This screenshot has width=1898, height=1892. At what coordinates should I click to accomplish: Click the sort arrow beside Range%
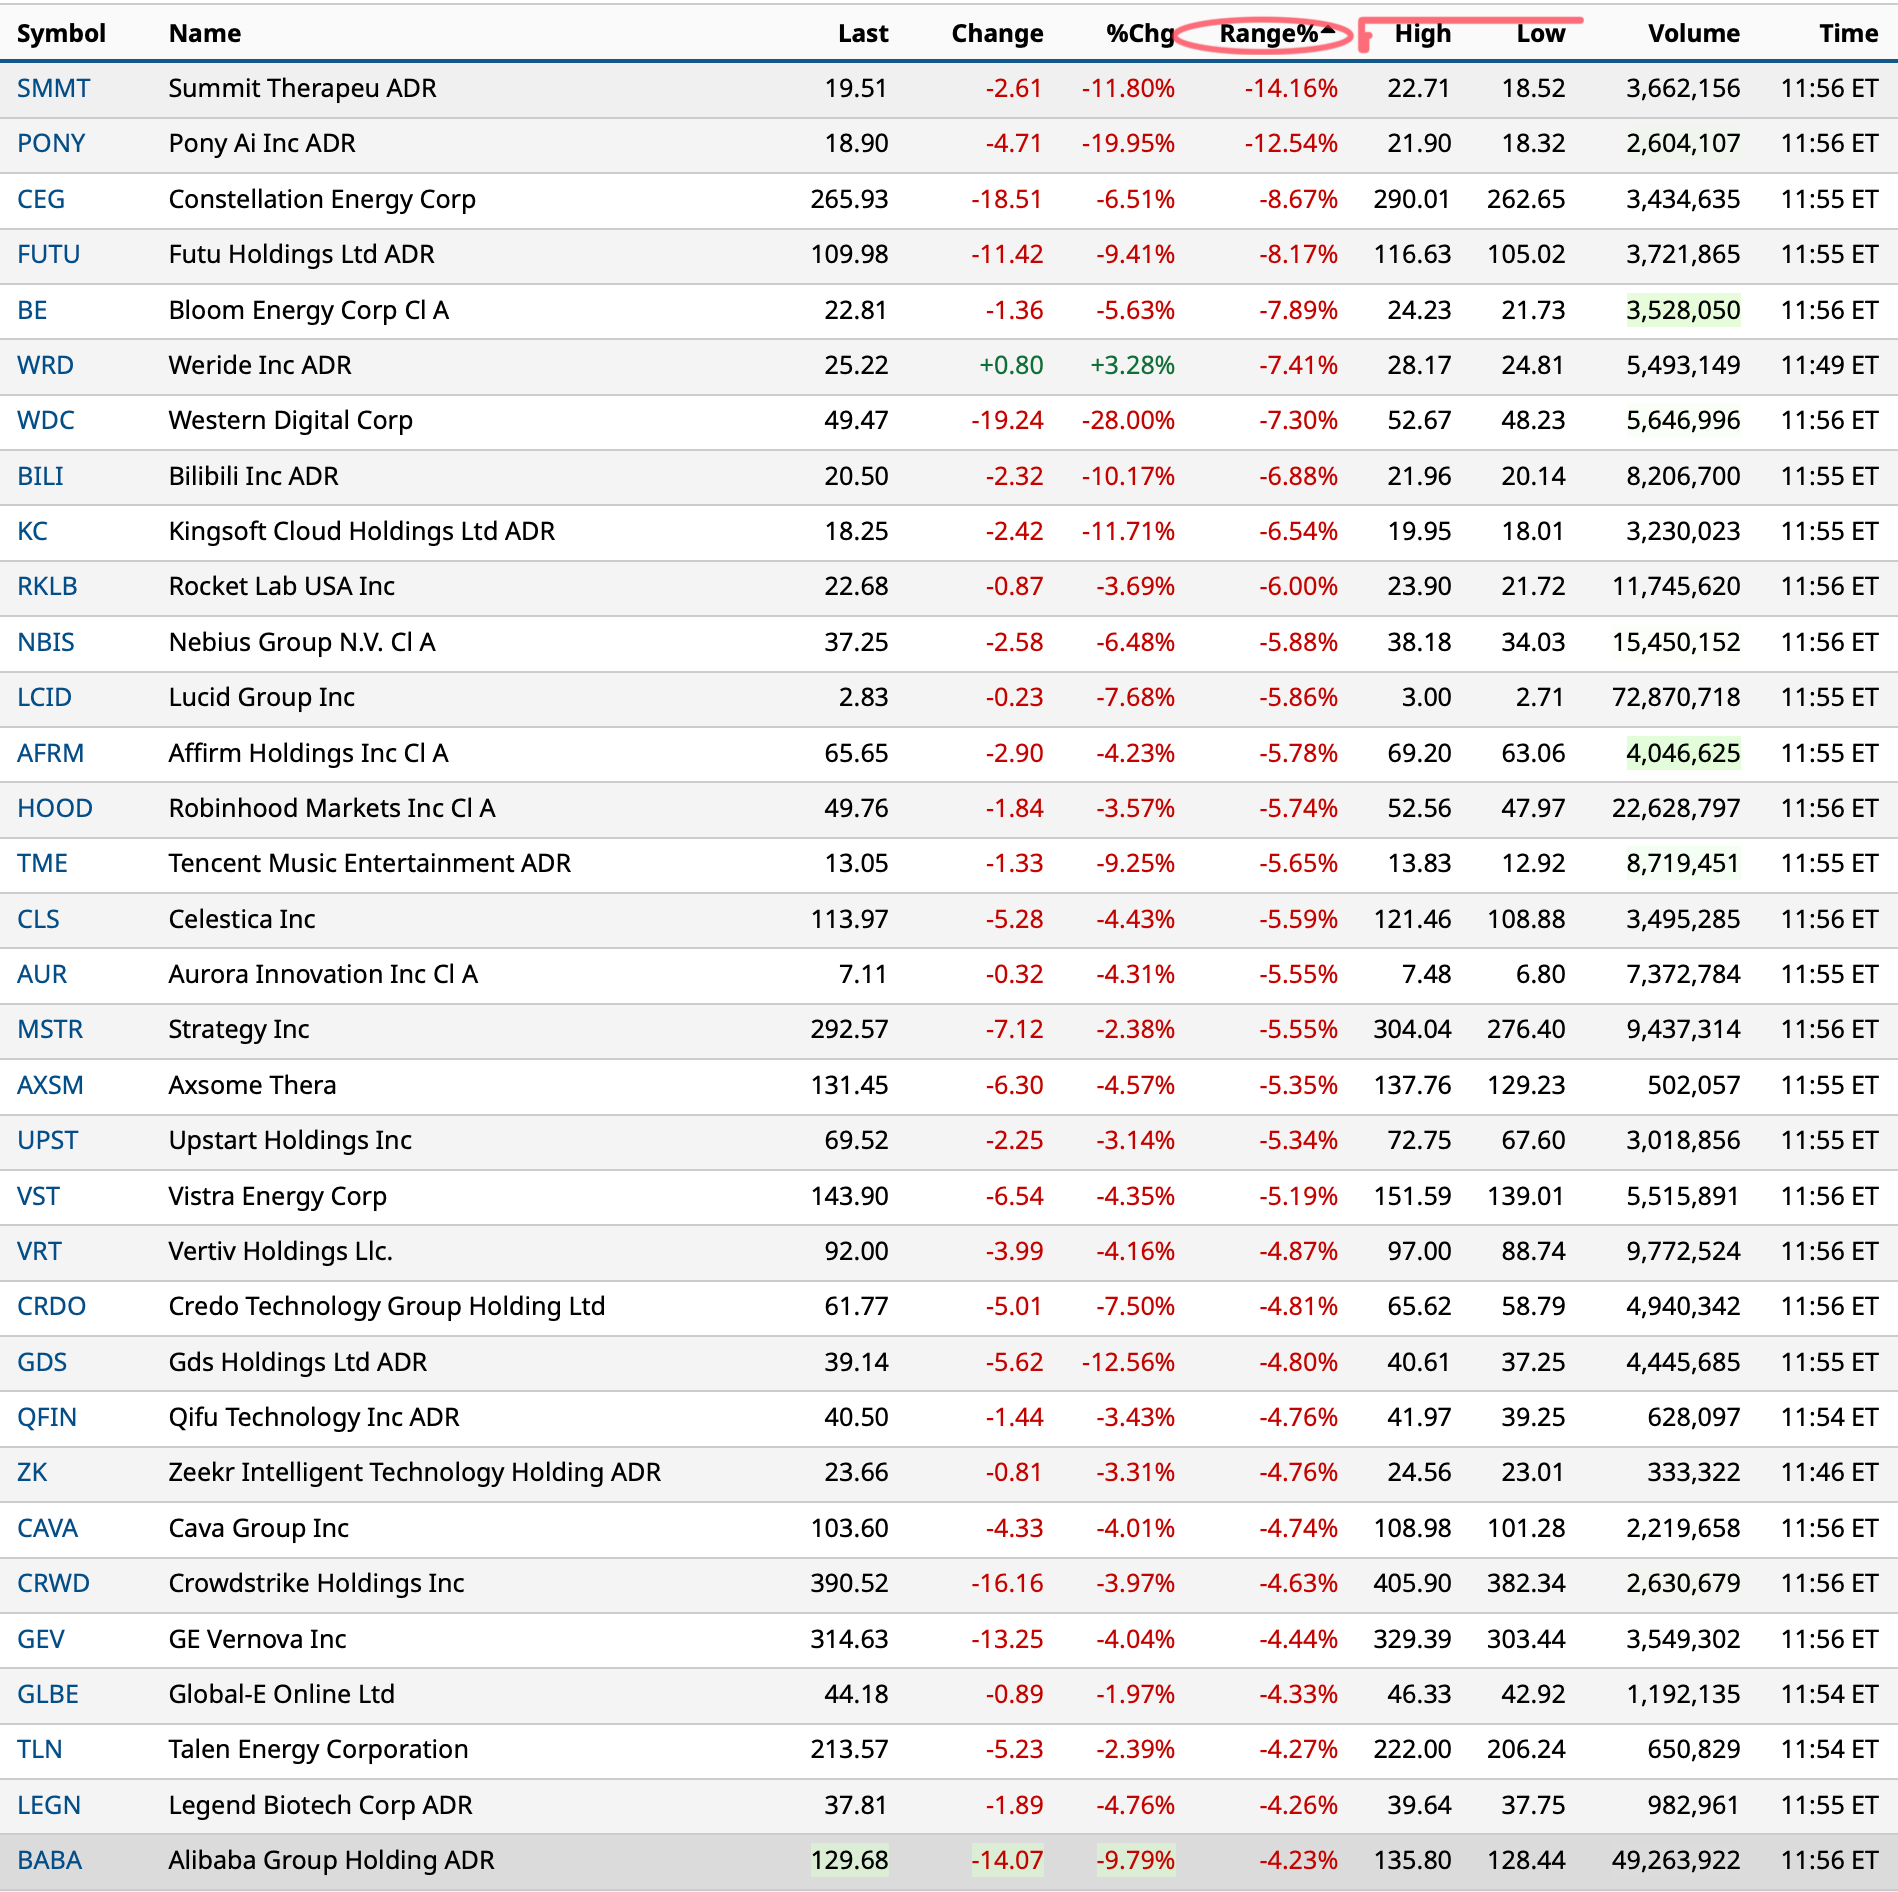click(1327, 31)
